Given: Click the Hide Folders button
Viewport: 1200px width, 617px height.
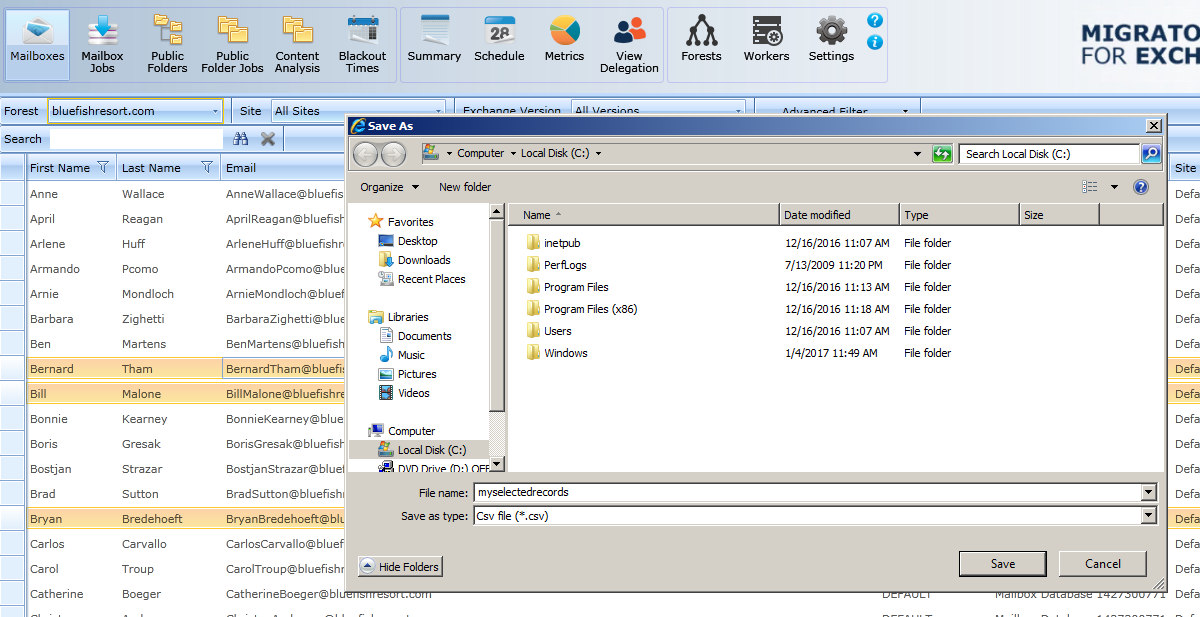Looking at the screenshot, I should (400, 567).
